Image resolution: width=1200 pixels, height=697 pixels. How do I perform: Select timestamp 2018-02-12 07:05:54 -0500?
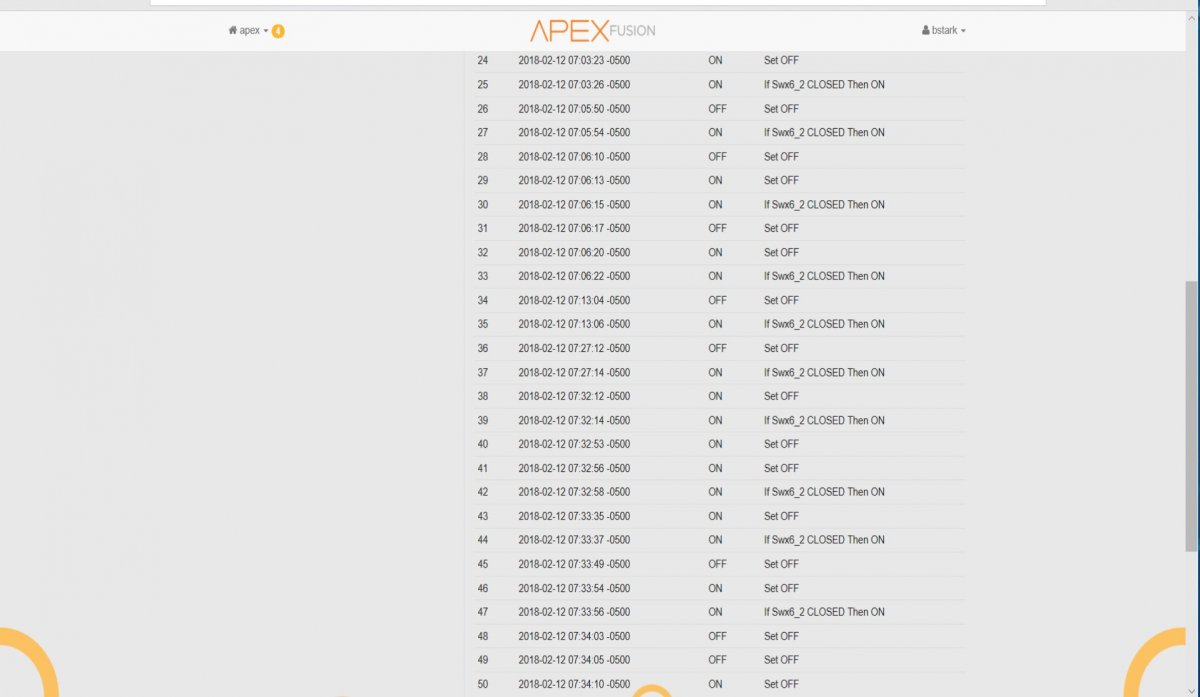point(574,133)
